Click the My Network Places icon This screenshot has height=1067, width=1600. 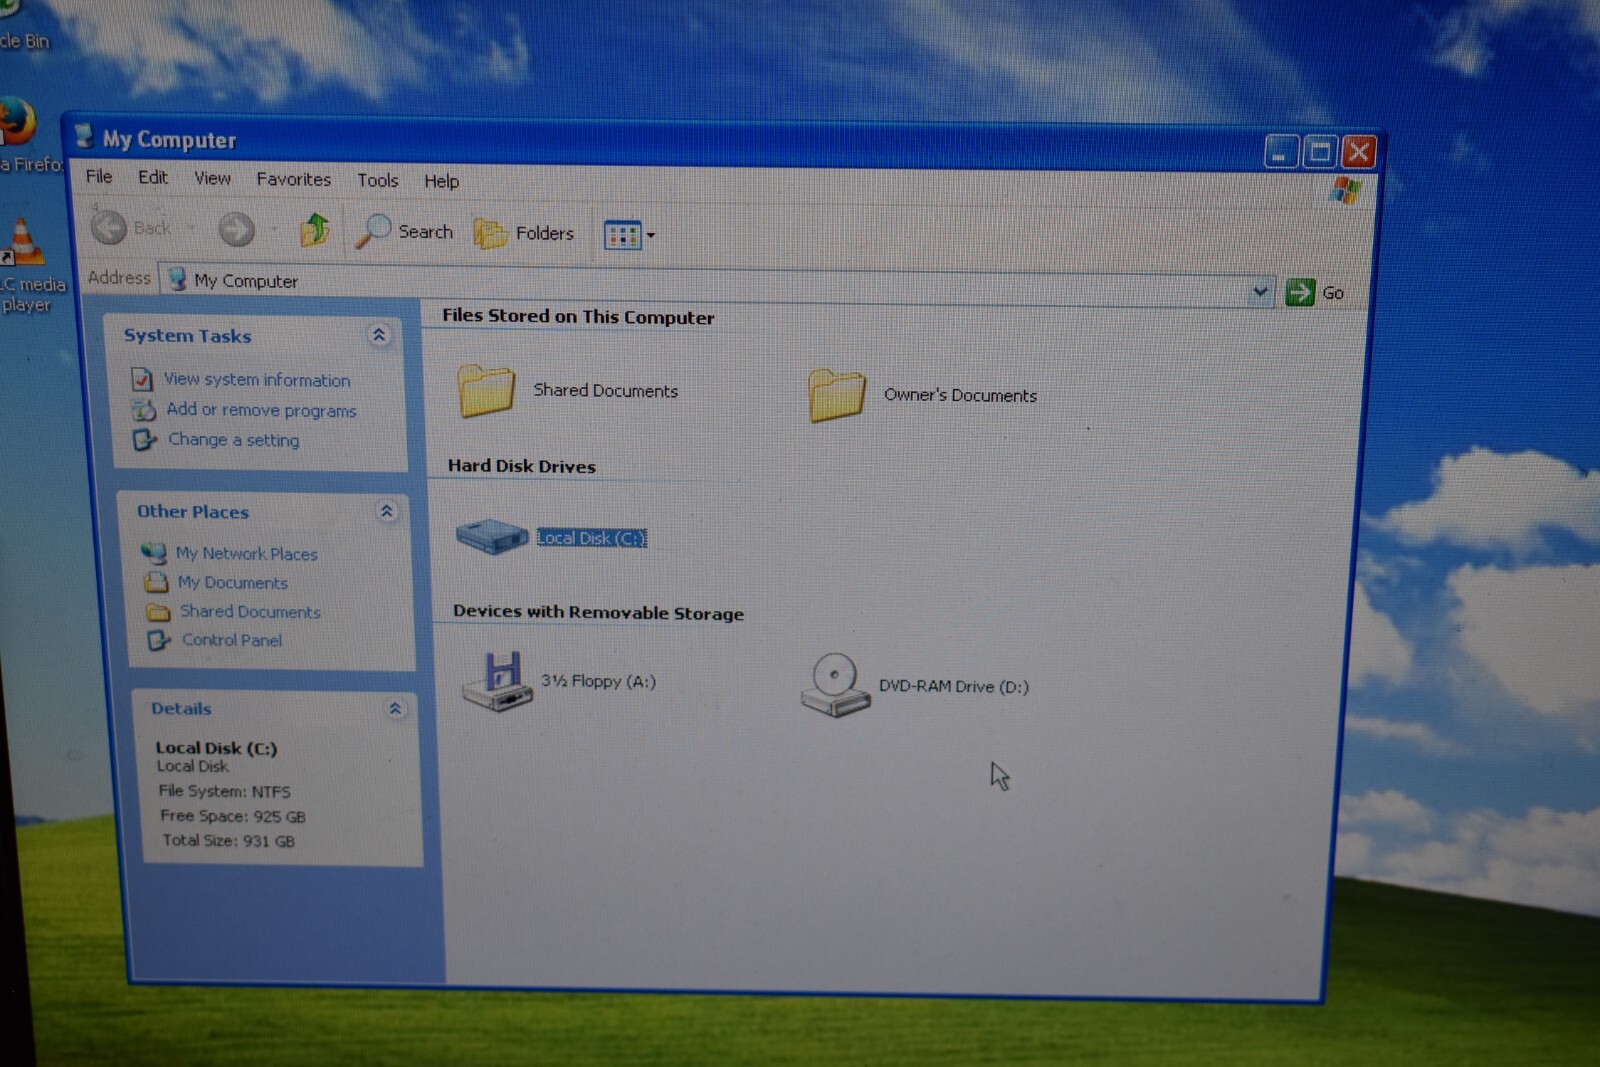click(153, 552)
